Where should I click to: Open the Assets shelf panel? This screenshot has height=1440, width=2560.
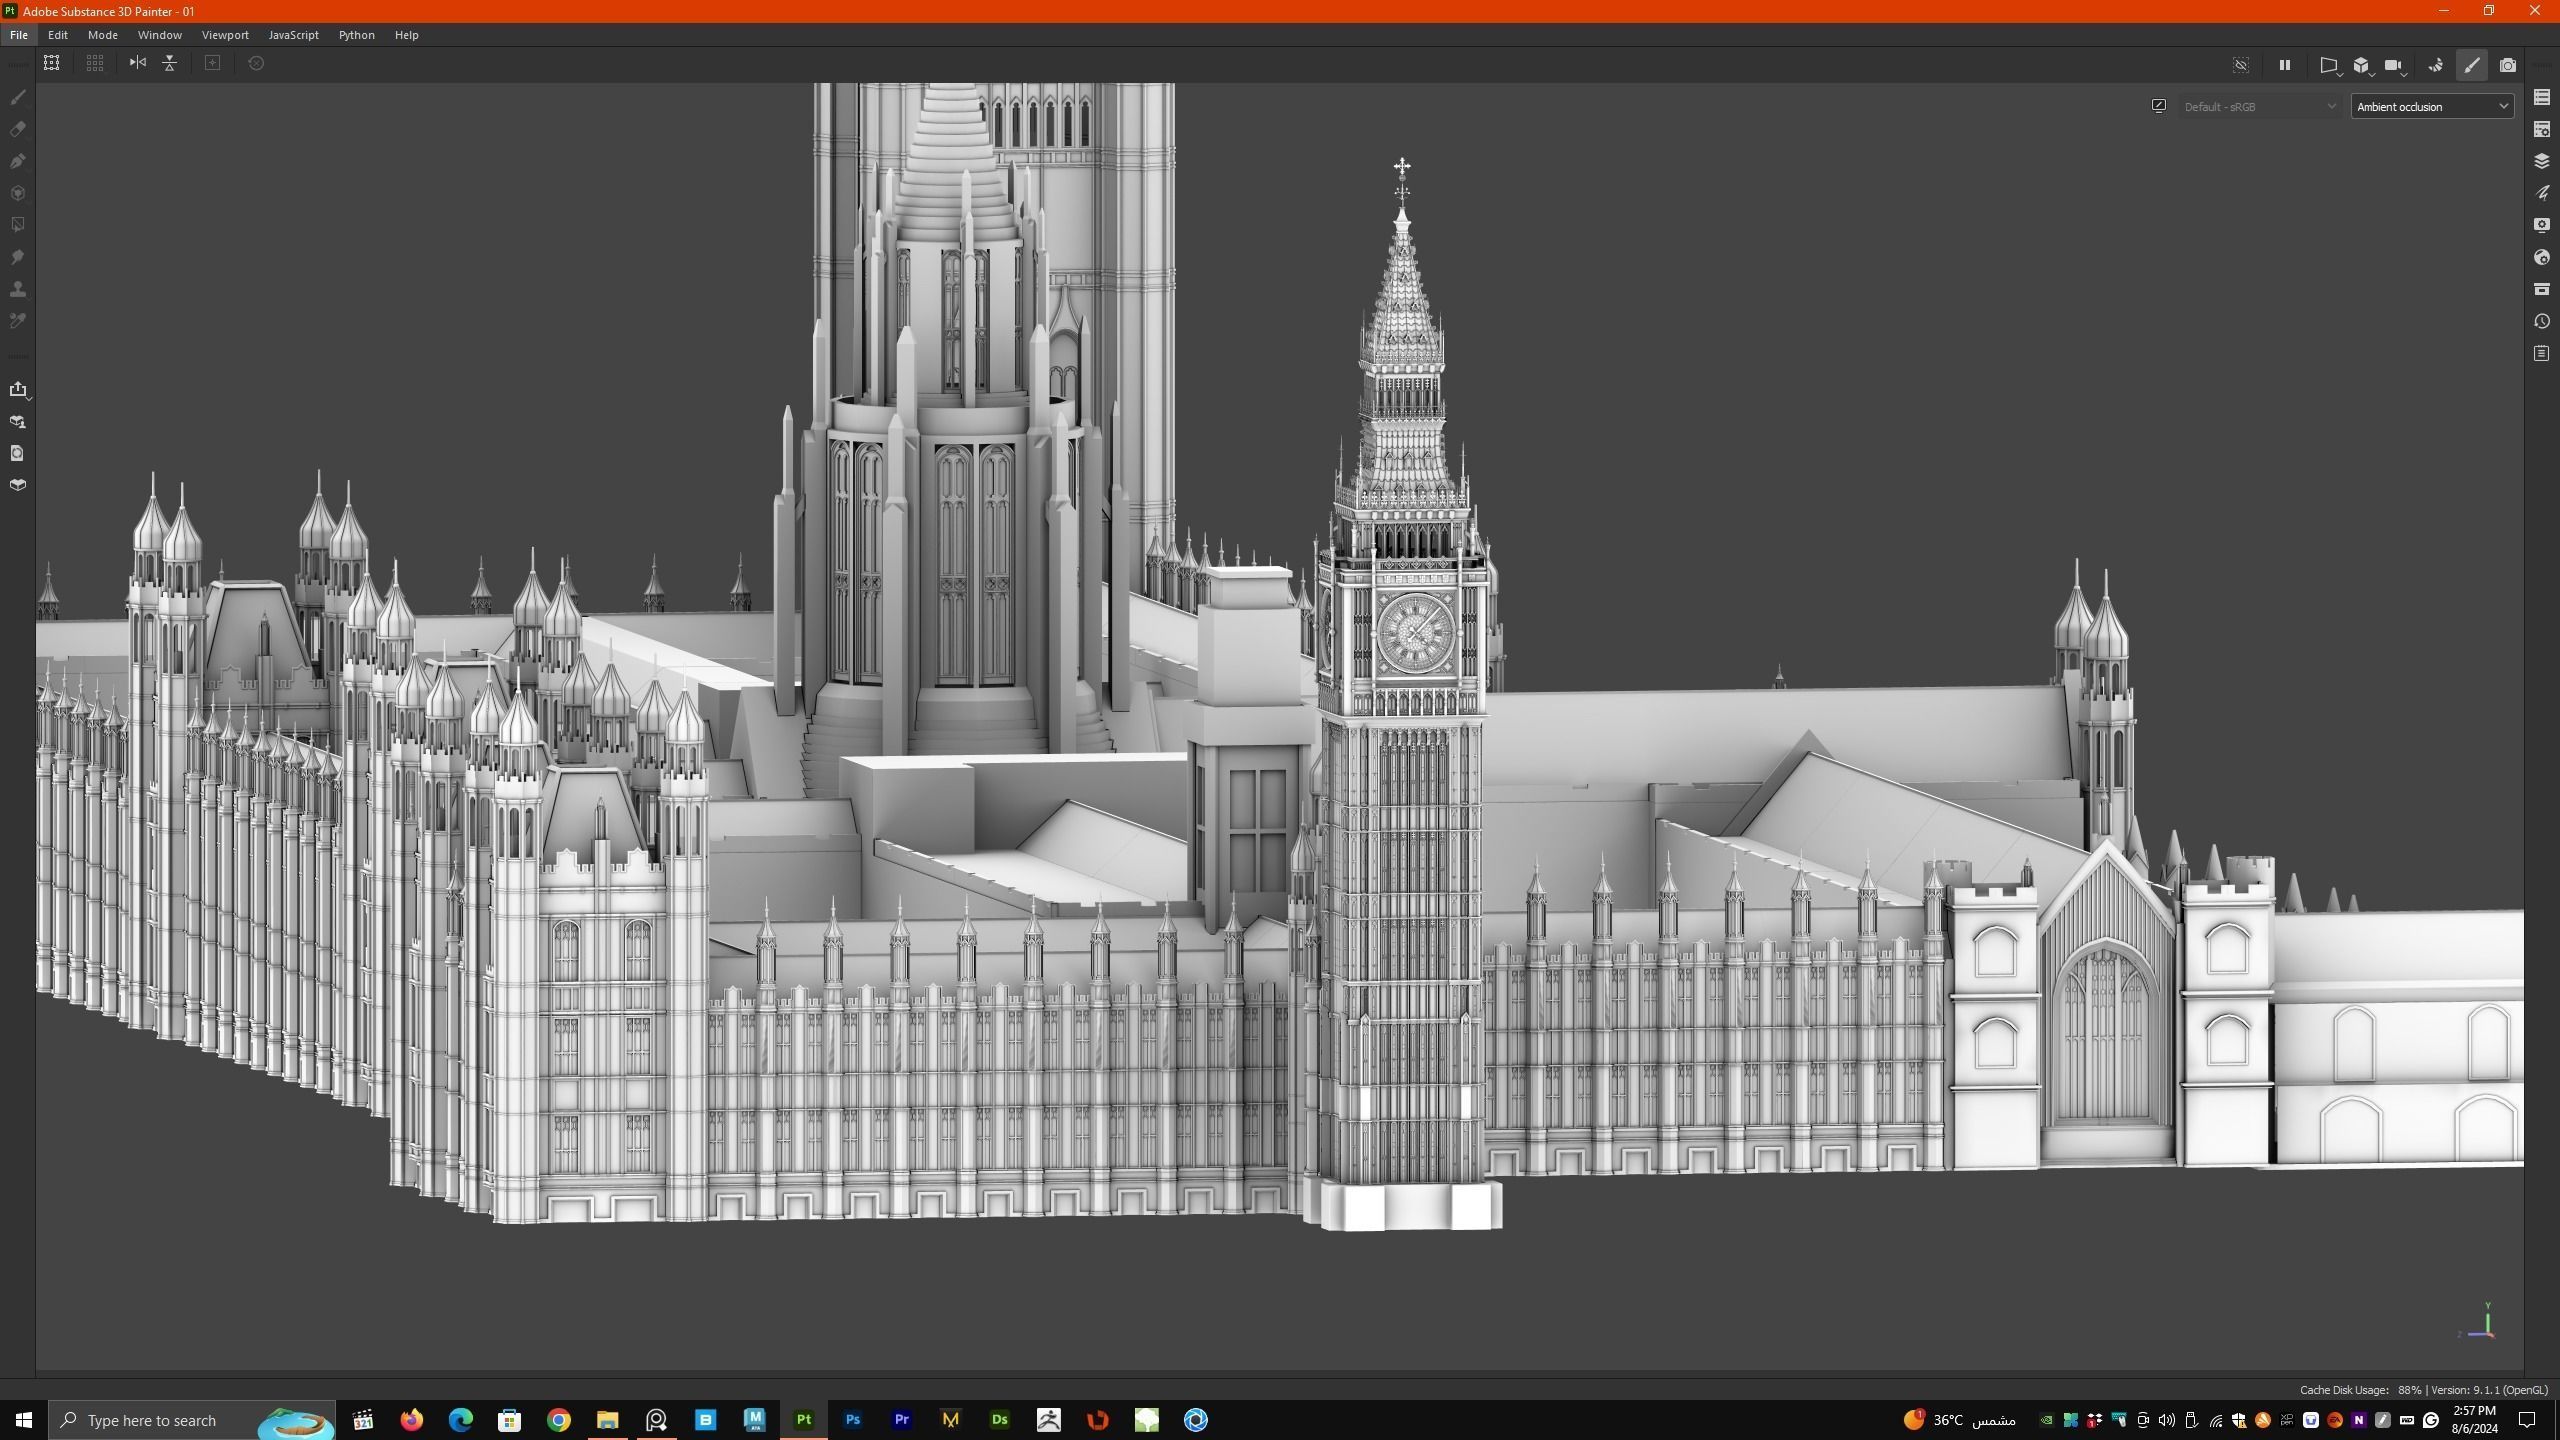click(x=2542, y=289)
